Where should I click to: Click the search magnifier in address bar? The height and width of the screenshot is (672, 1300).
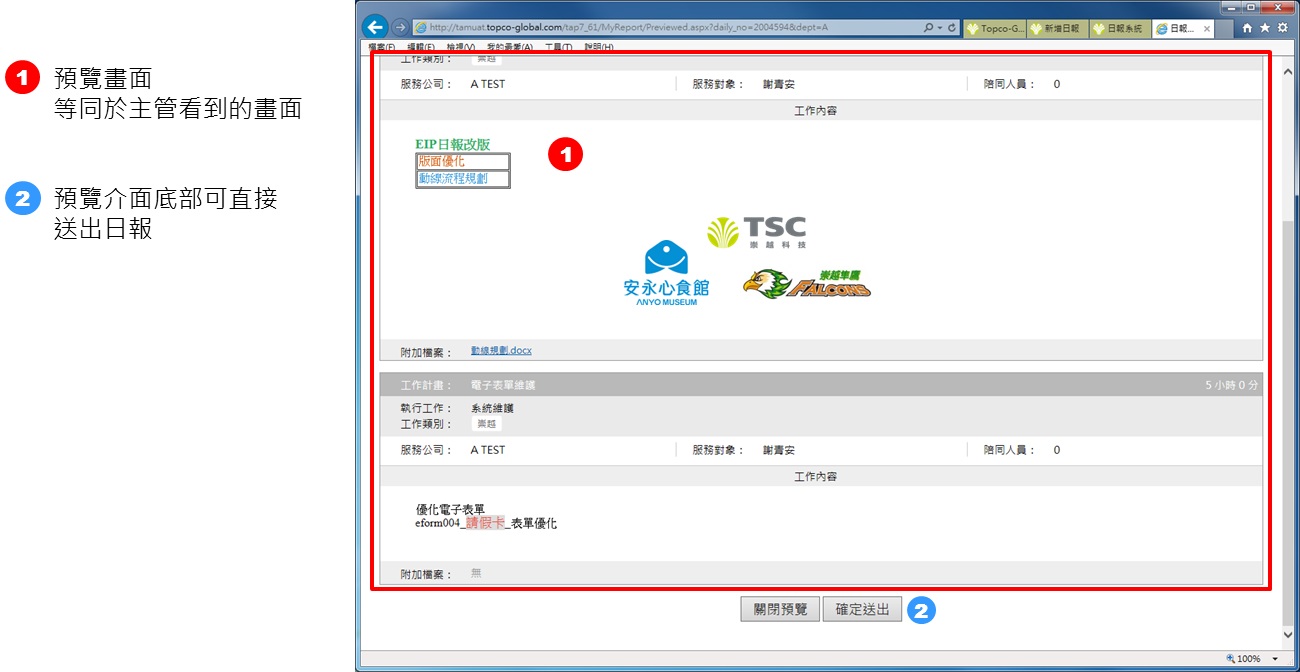[x=929, y=28]
